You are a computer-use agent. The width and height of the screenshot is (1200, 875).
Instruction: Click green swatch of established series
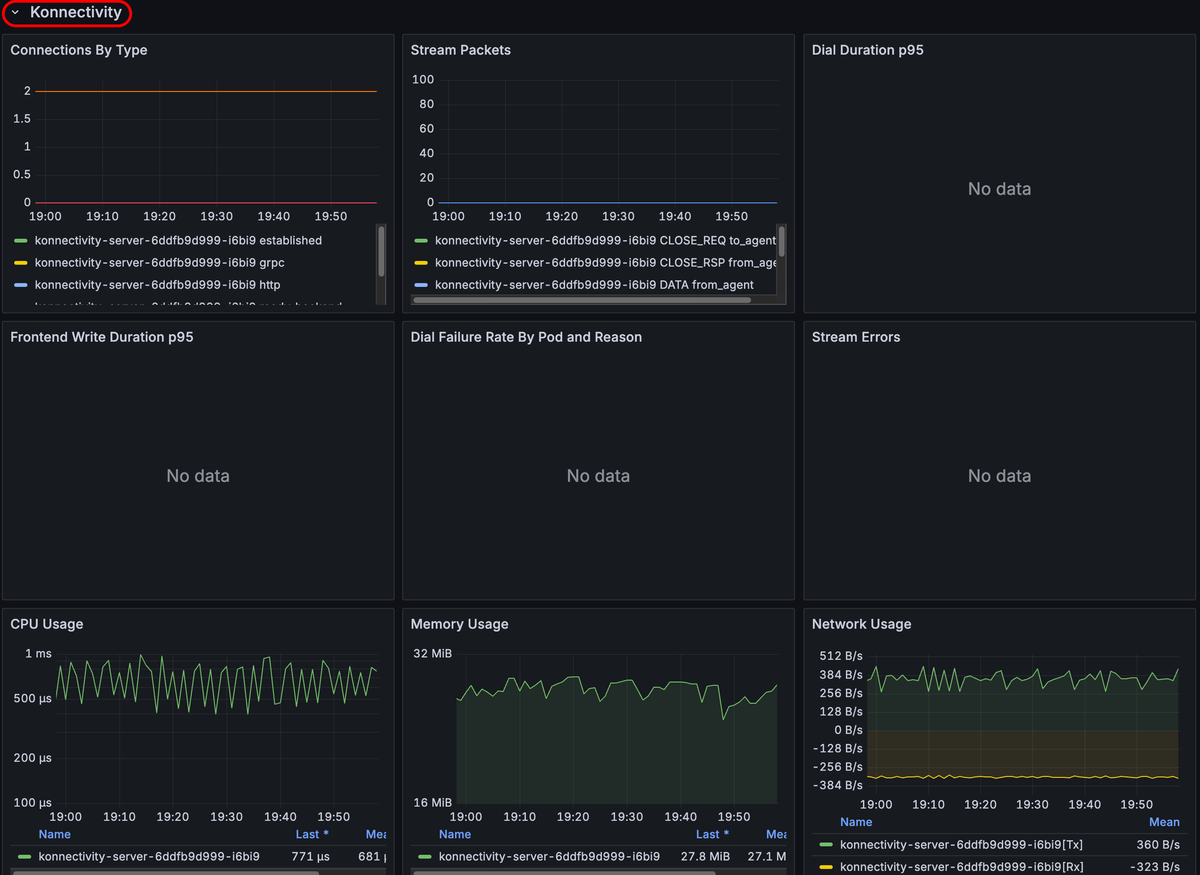click(20, 241)
